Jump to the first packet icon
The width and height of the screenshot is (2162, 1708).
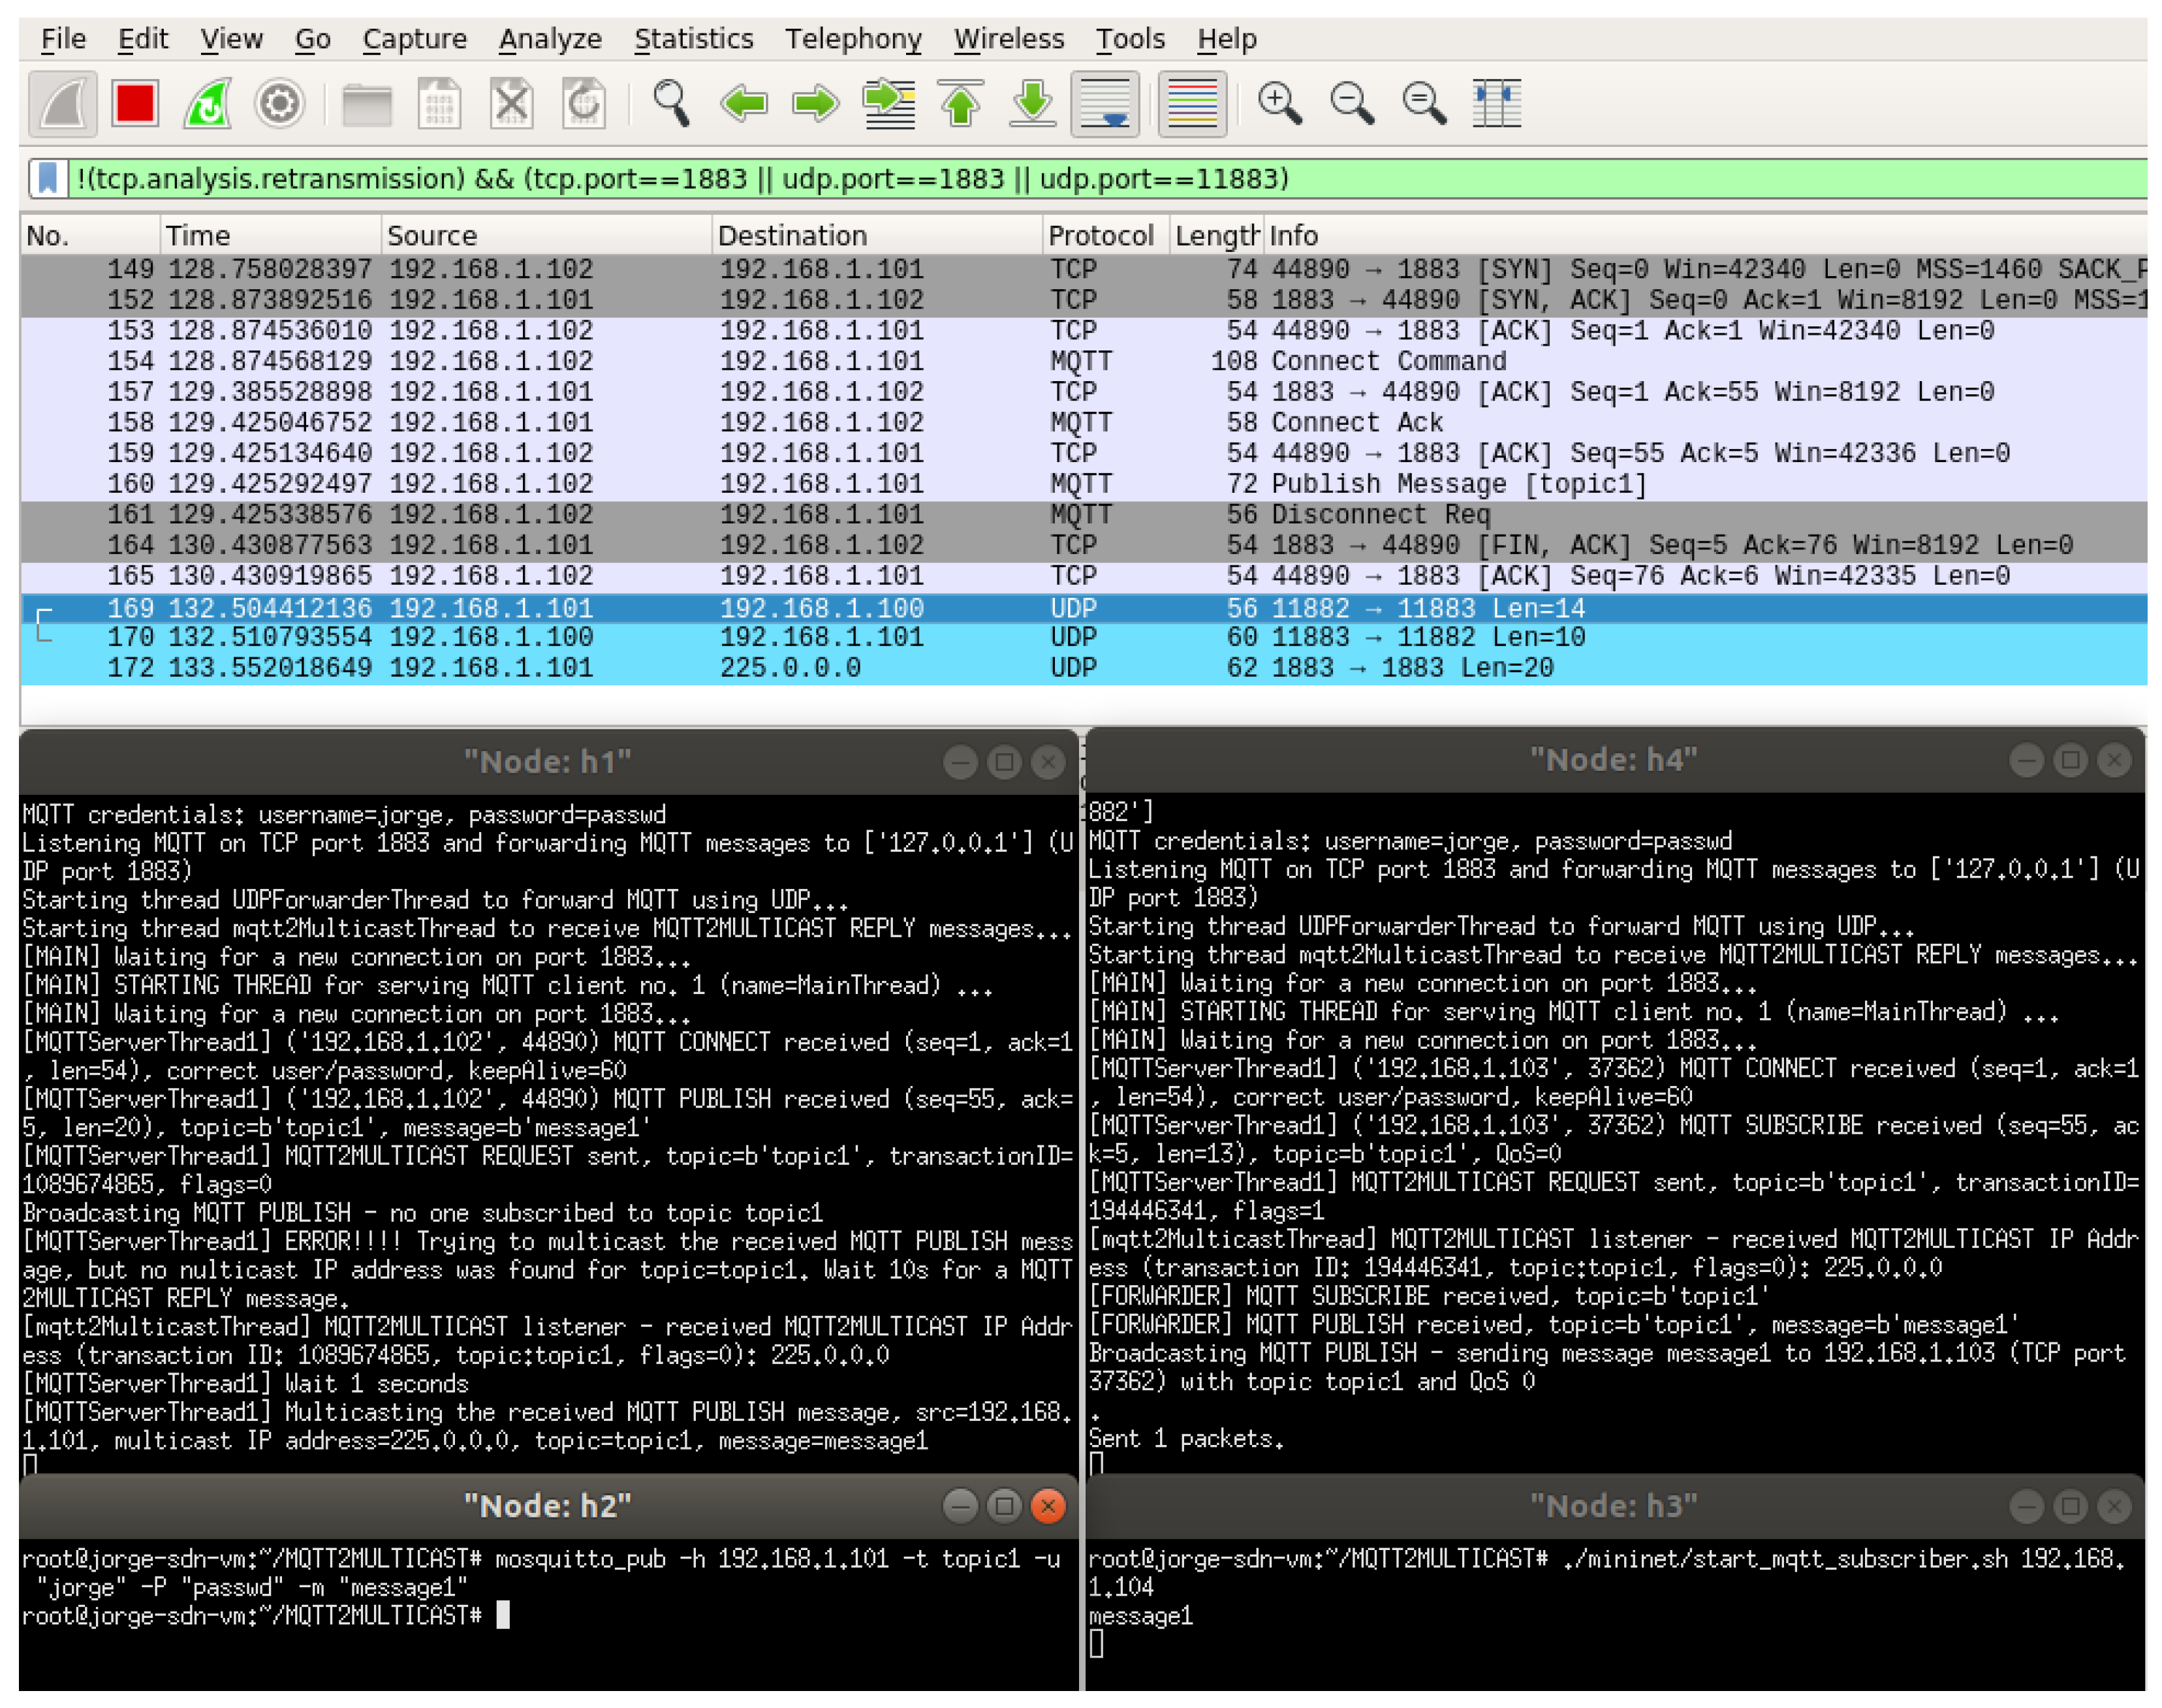[x=960, y=103]
